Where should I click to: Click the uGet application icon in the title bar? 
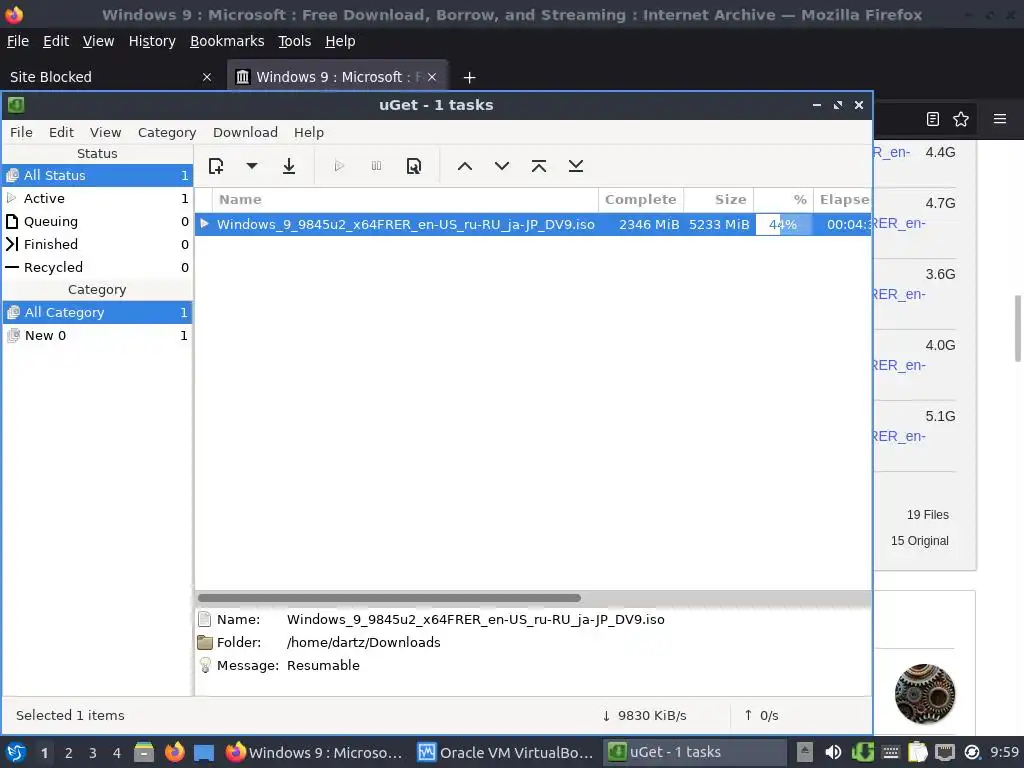[x=16, y=104]
